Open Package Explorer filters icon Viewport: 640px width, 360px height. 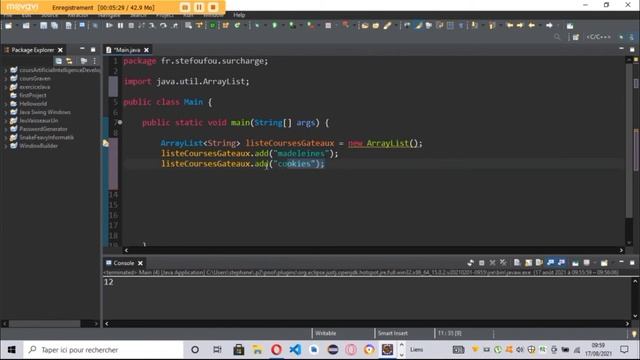pos(84,61)
